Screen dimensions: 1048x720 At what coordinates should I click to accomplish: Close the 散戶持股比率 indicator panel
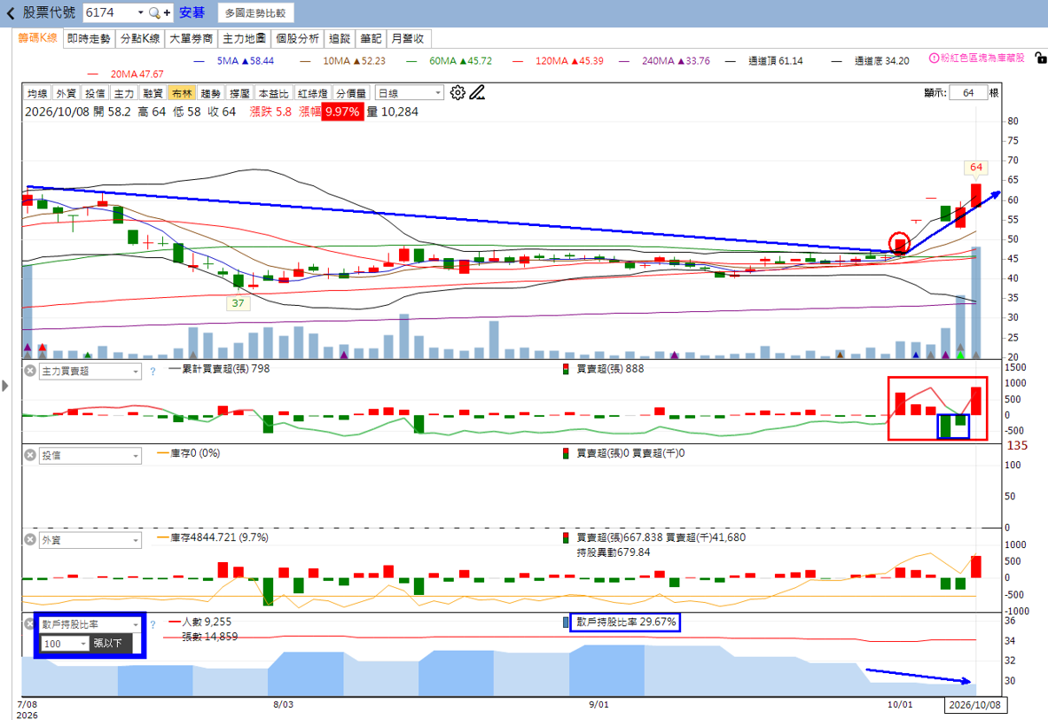(x=29, y=624)
